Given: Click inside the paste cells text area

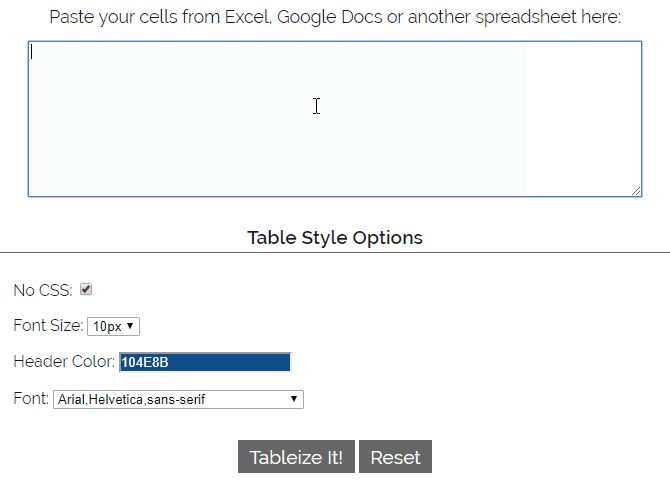Looking at the screenshot, I should (334, 118).
